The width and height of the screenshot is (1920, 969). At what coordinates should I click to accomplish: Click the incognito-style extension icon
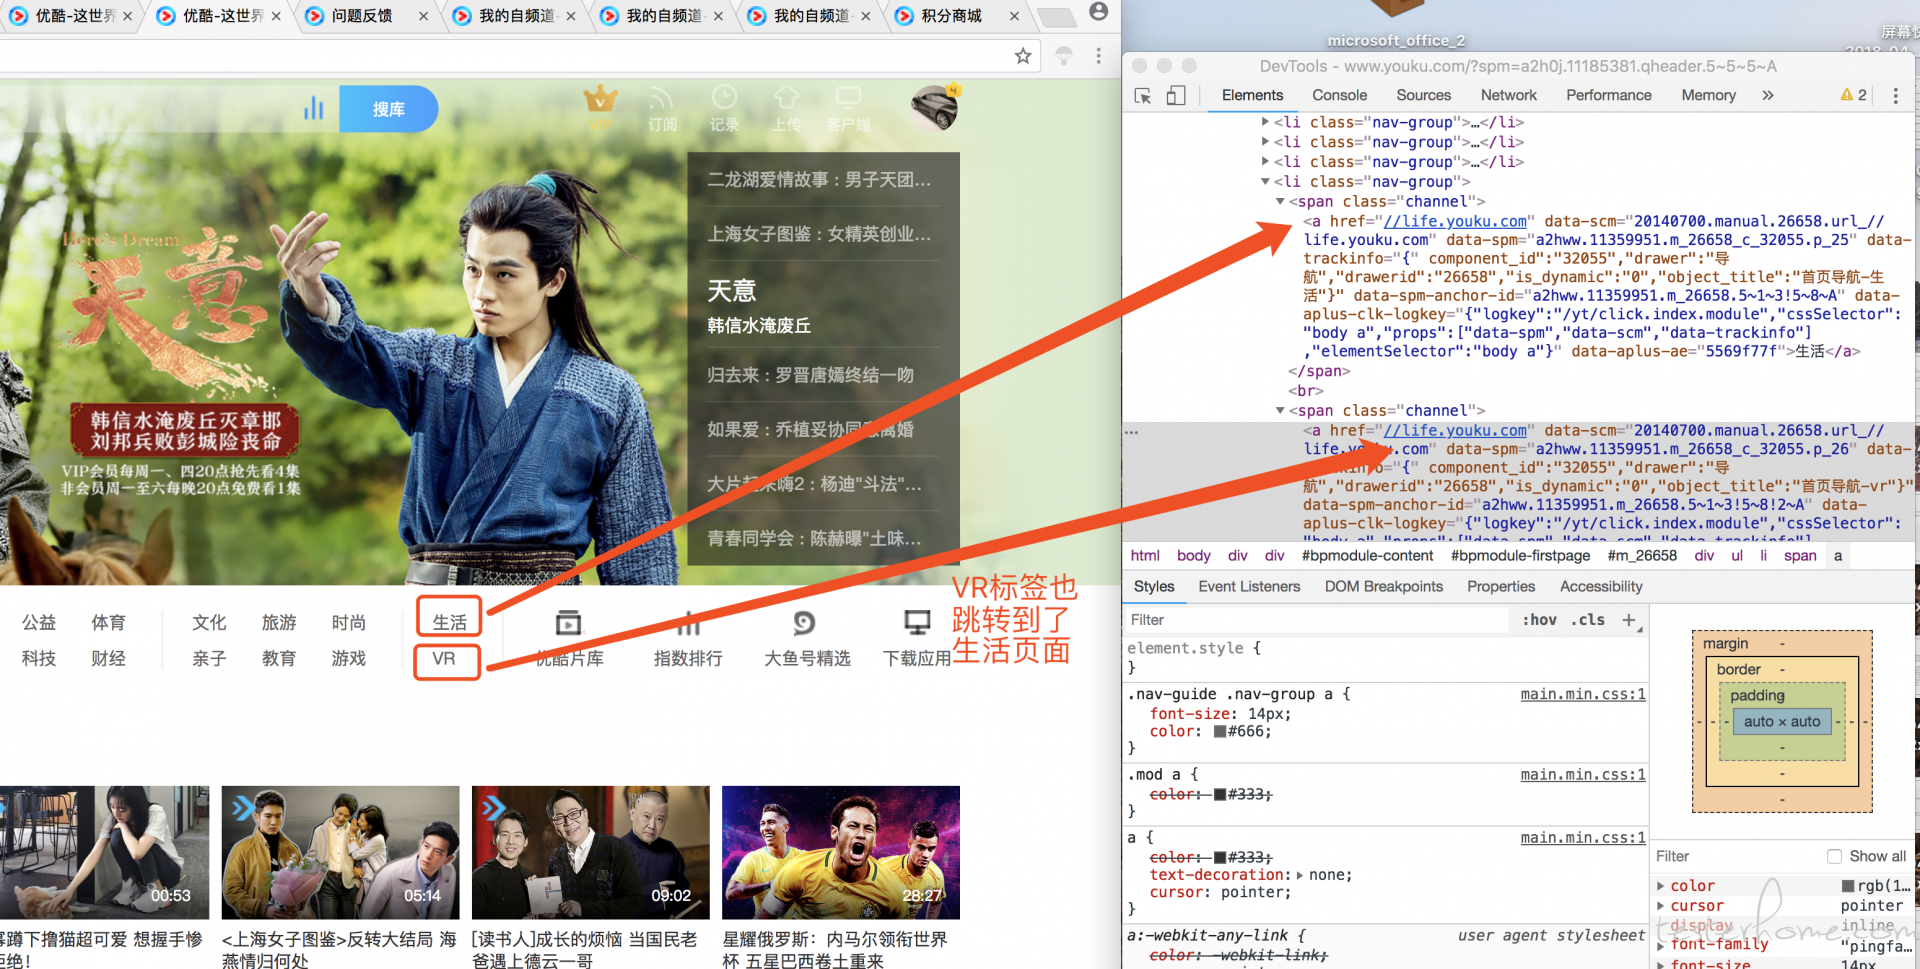(x=1063, y=56)
